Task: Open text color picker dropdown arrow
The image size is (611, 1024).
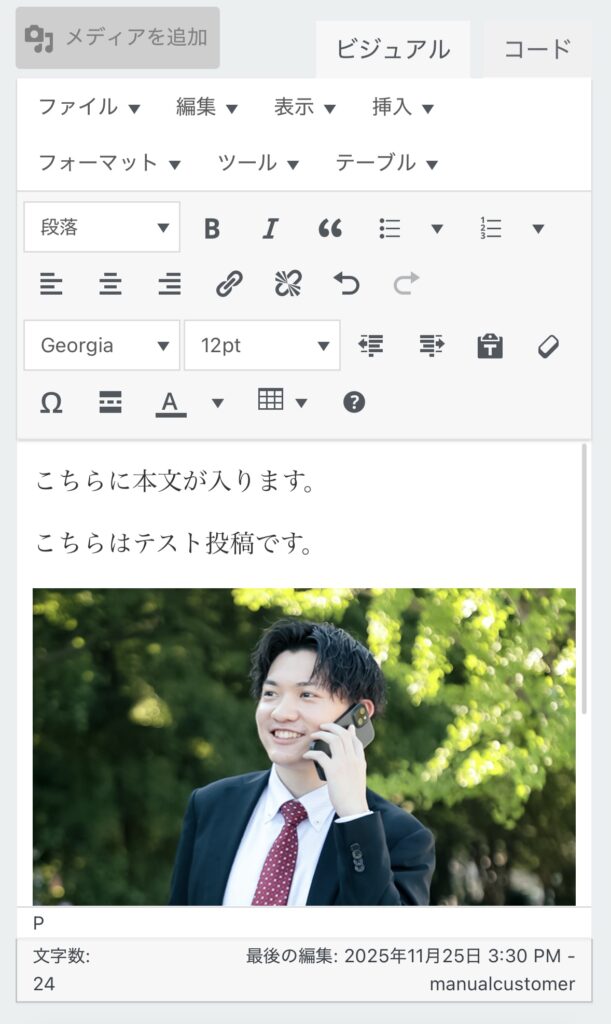Action: coord(218,402)
